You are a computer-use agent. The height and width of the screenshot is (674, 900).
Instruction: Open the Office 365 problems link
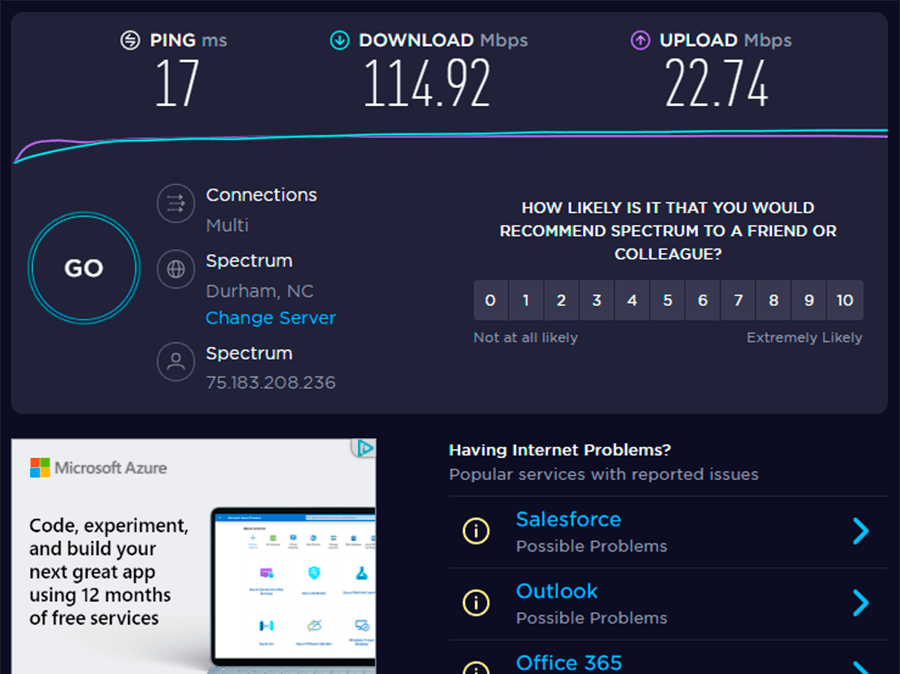pyautogui.click(x=569, y=663)
